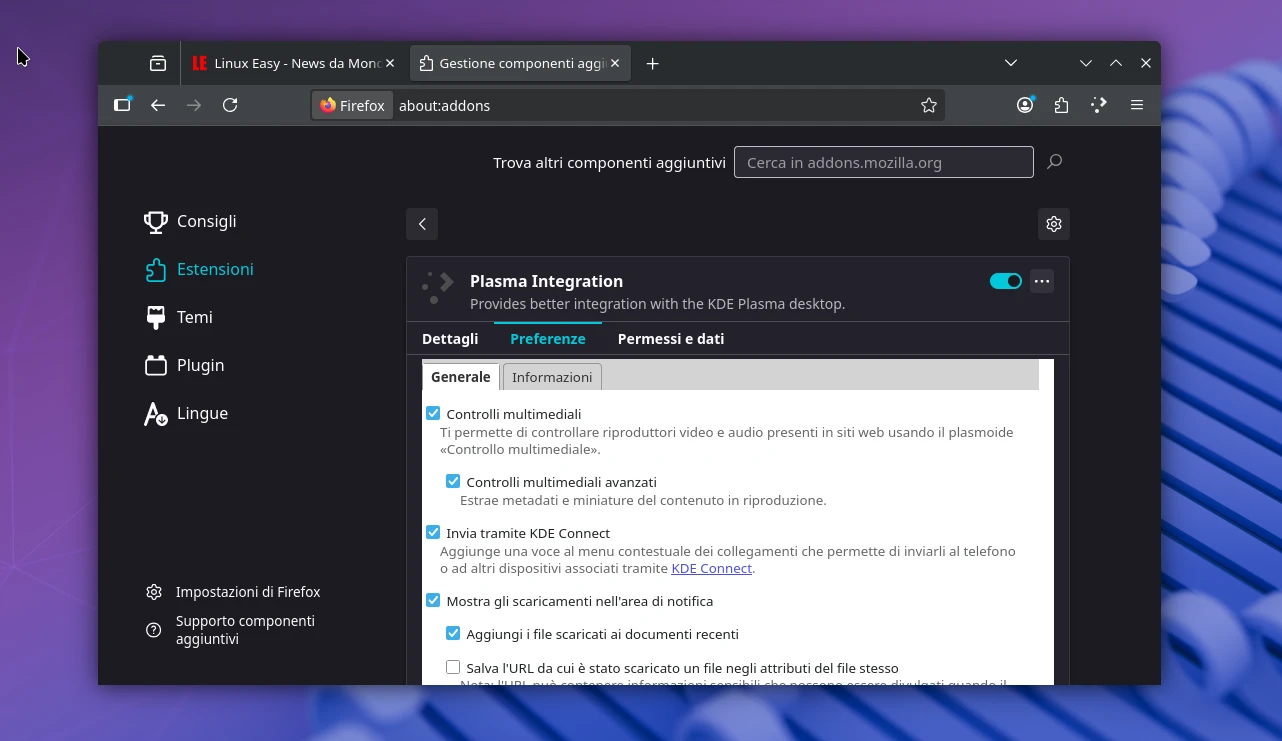Open the extensions puzzle icon in the toolbar

point(1061,105)
